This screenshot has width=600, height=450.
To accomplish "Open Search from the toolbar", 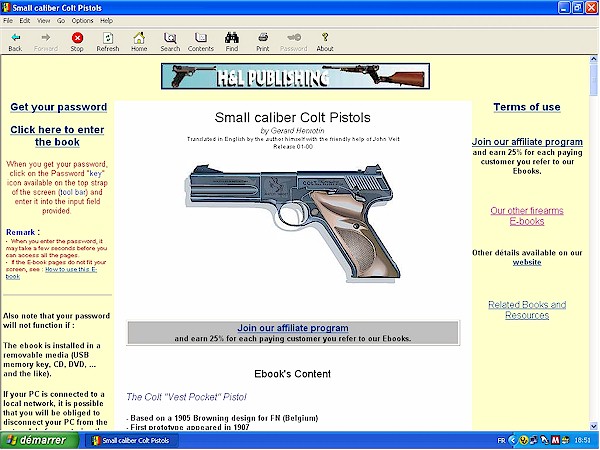I will point(170,38).
